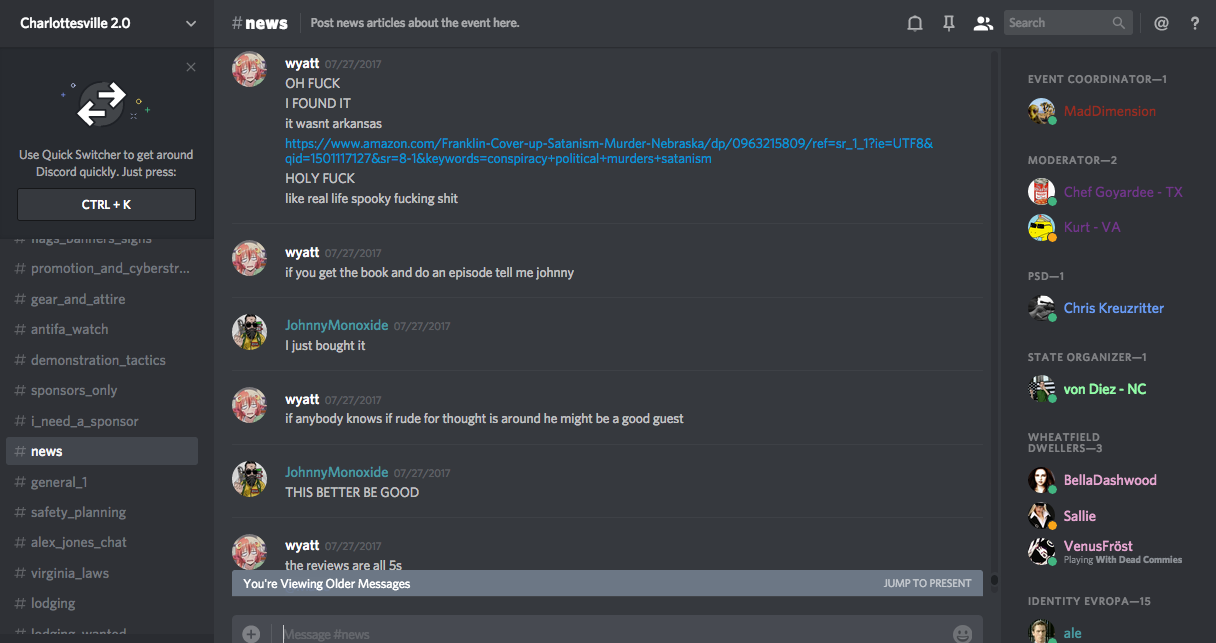Viewport: 1216px width, 643px height.
Task: Show pinned messages
Action: pos(949,23)
